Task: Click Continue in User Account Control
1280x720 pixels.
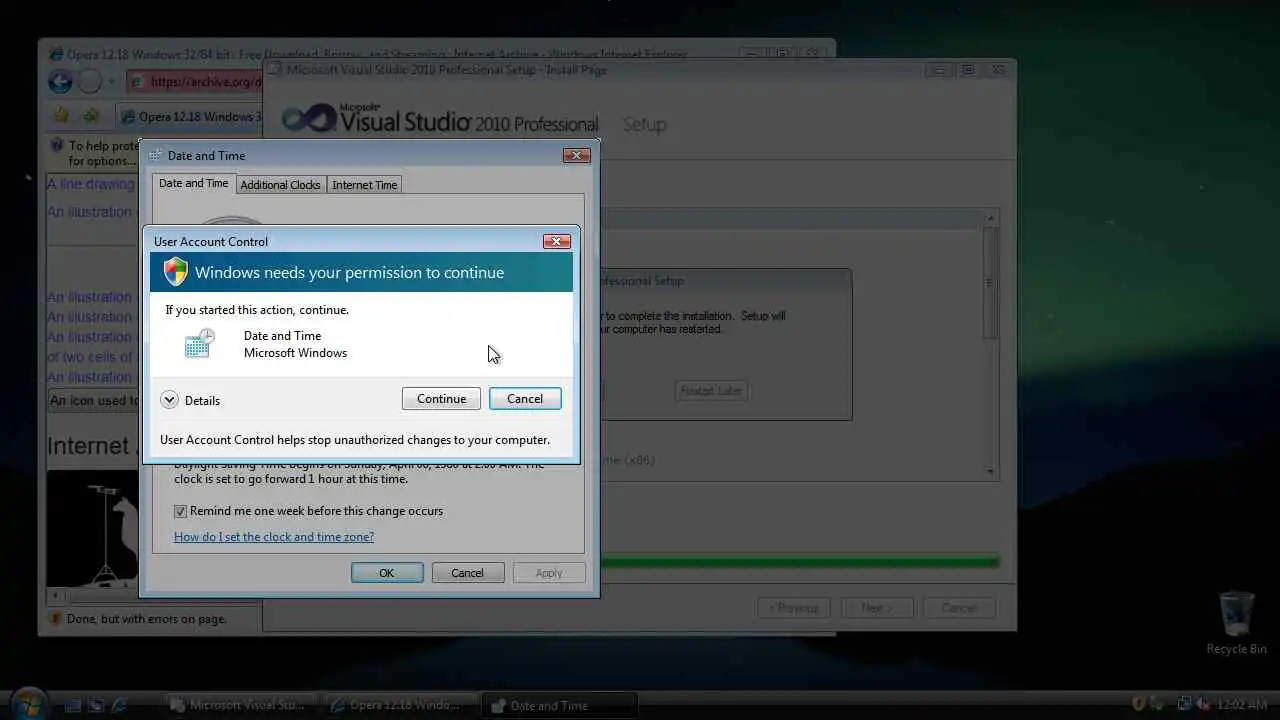Action: 441,399
